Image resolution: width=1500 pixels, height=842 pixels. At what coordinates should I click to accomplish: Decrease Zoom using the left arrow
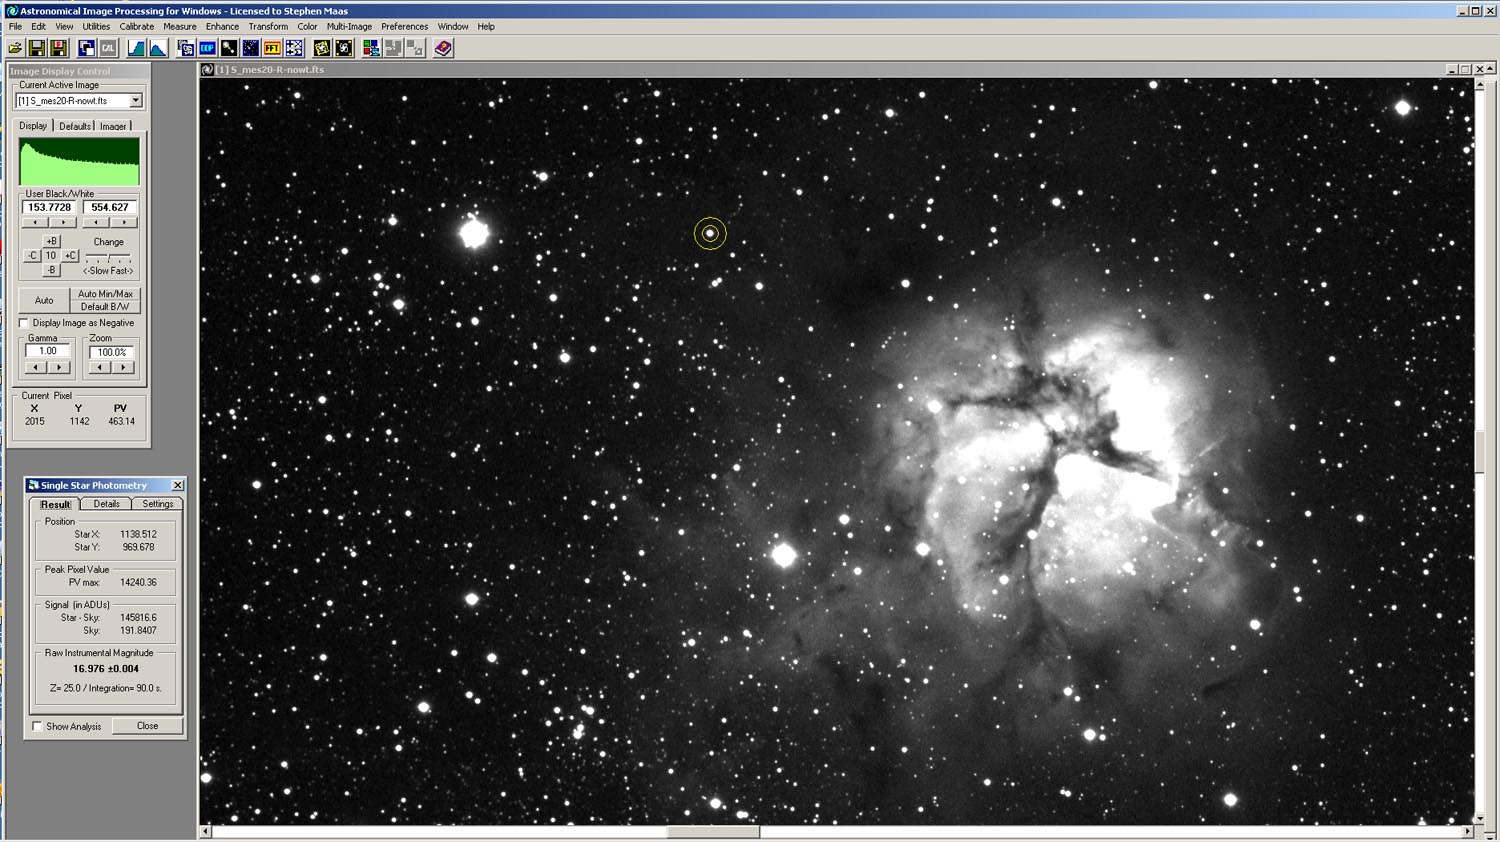tap(99, 367)
